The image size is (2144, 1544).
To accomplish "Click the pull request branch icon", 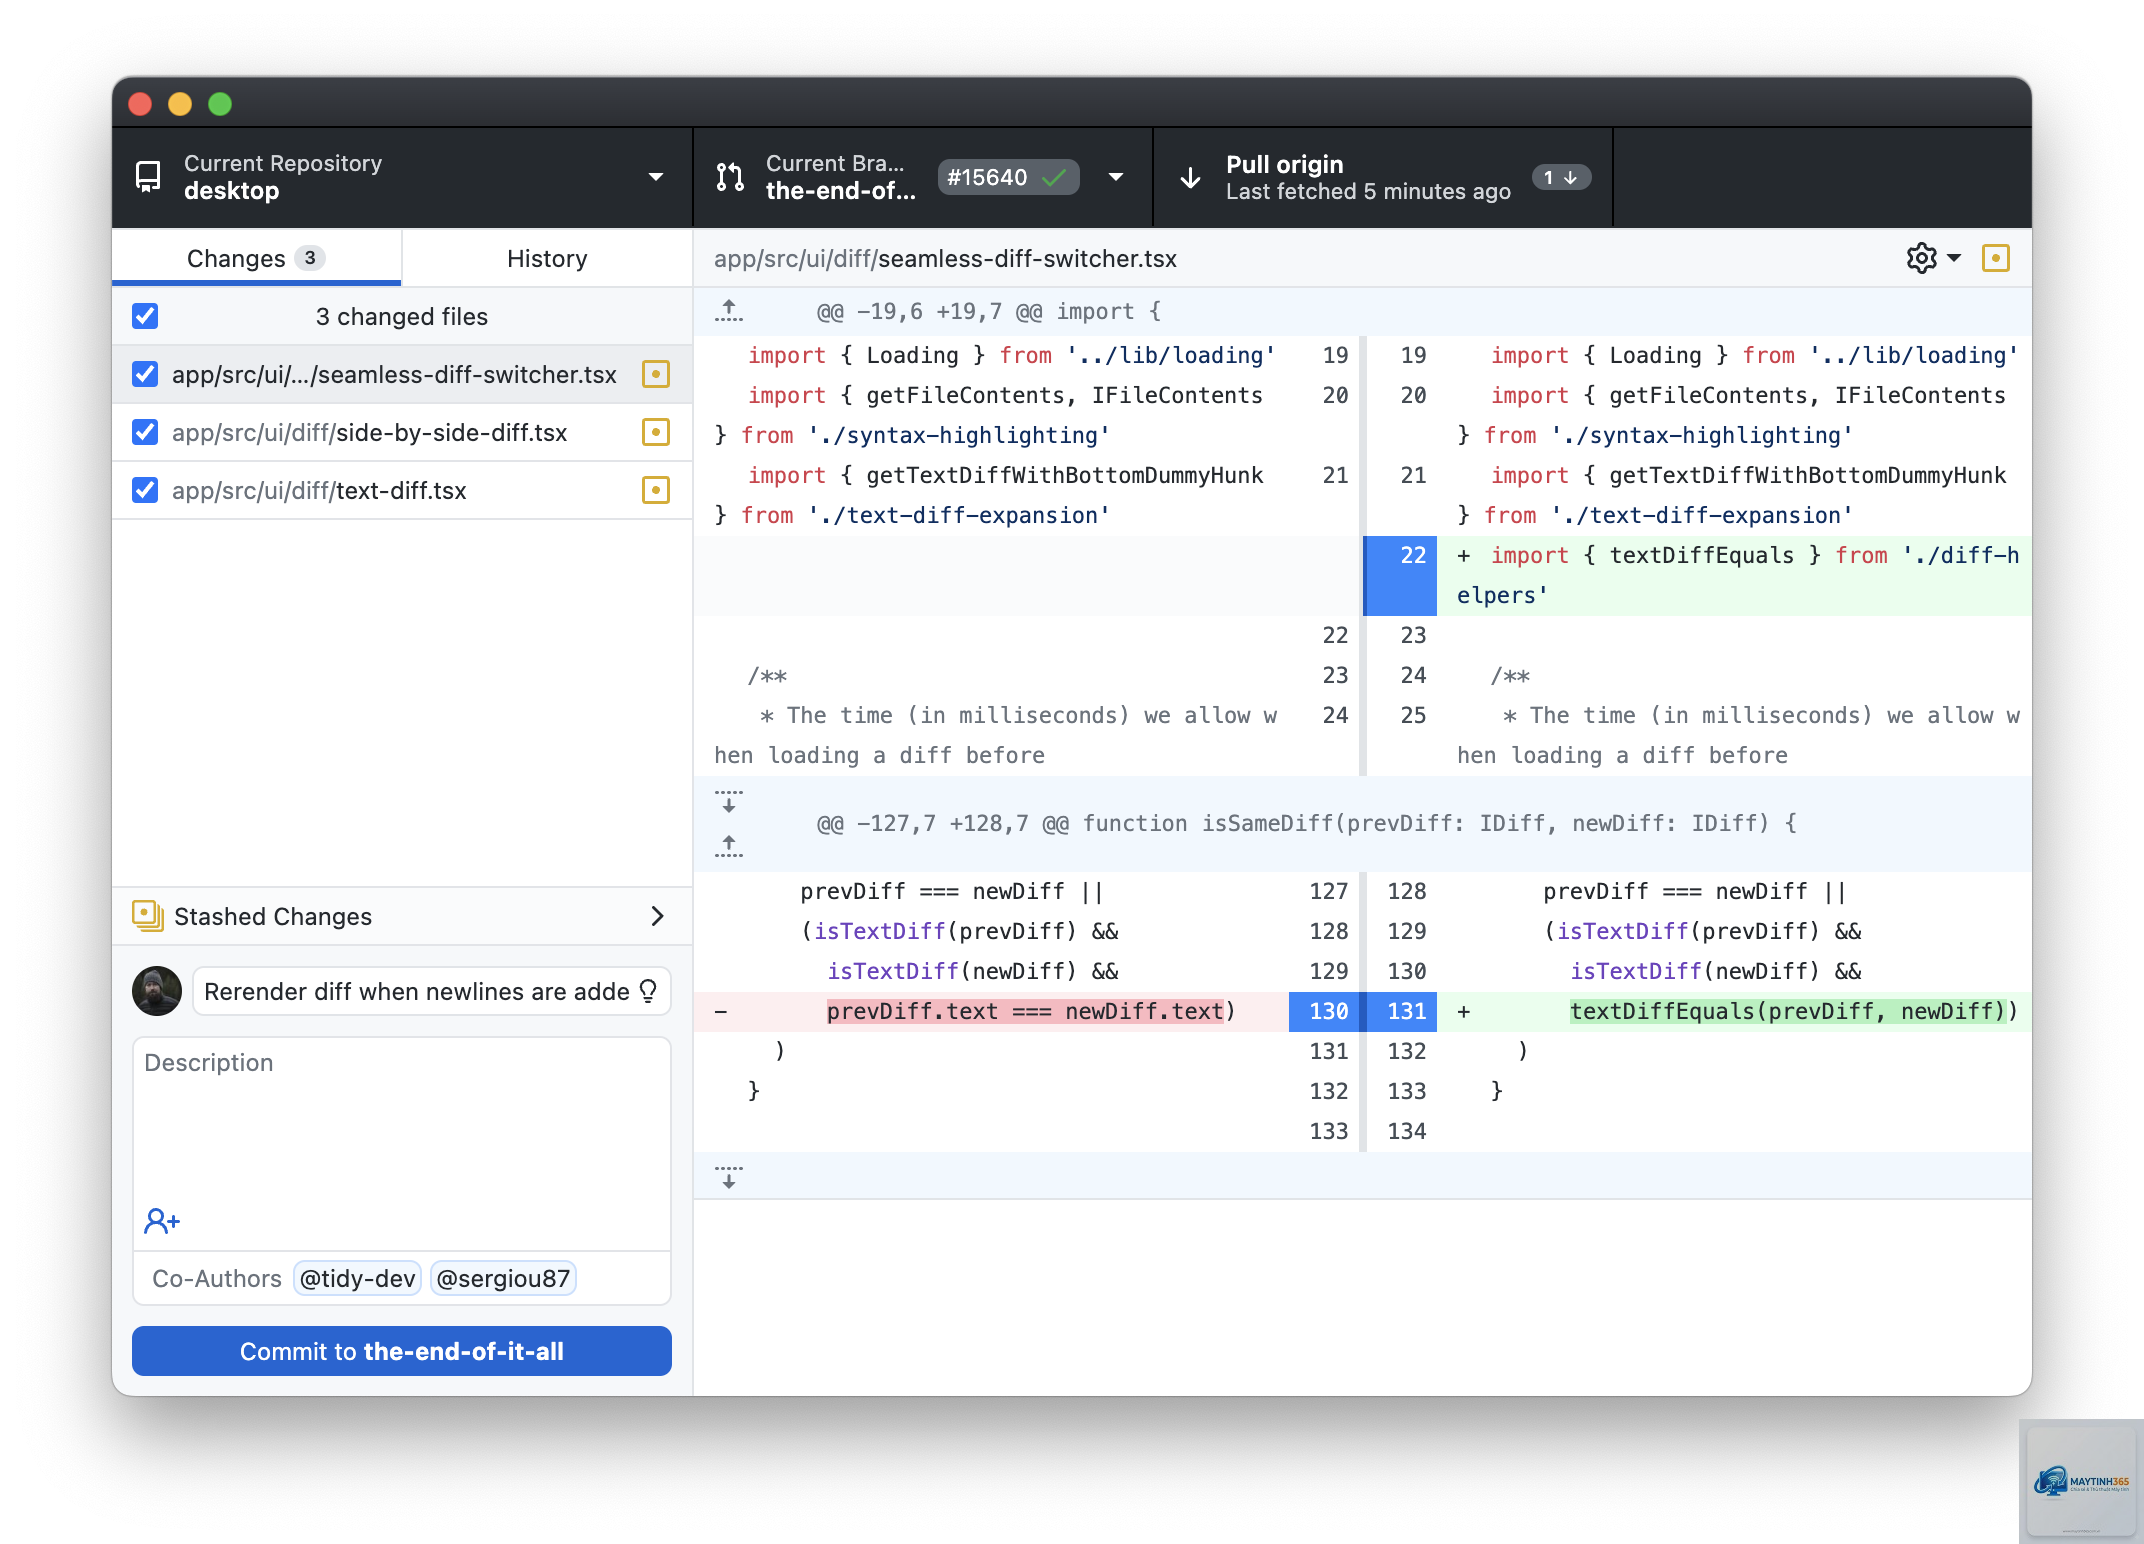I will pyautogui.click(x=730, y=177).
